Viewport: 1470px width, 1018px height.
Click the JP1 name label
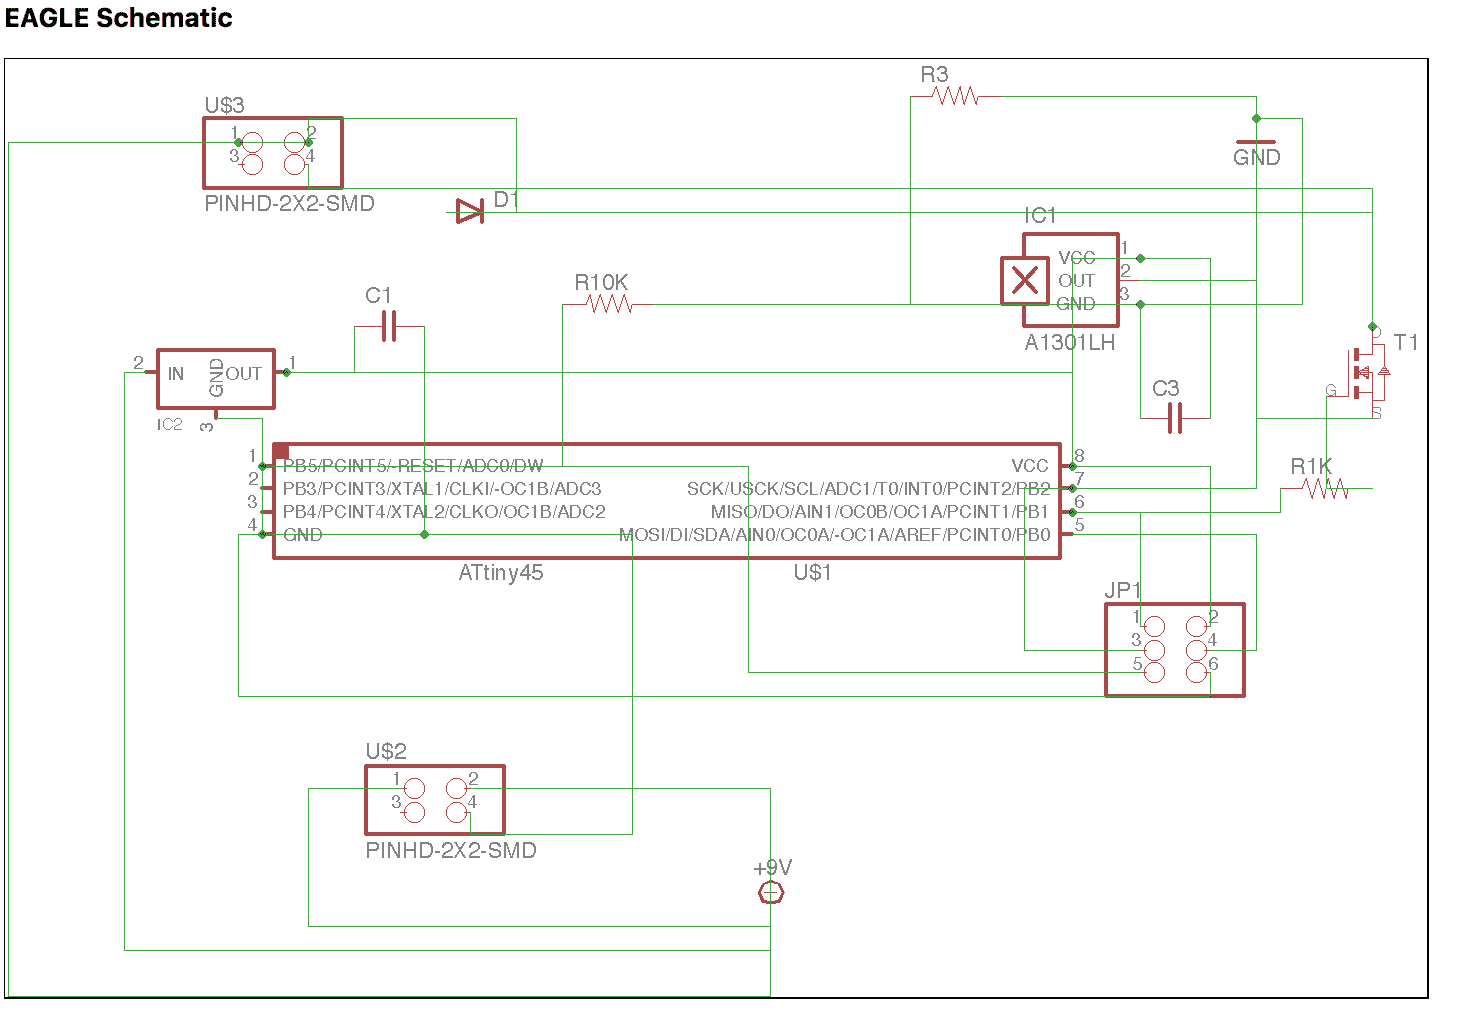[1122, 590]
